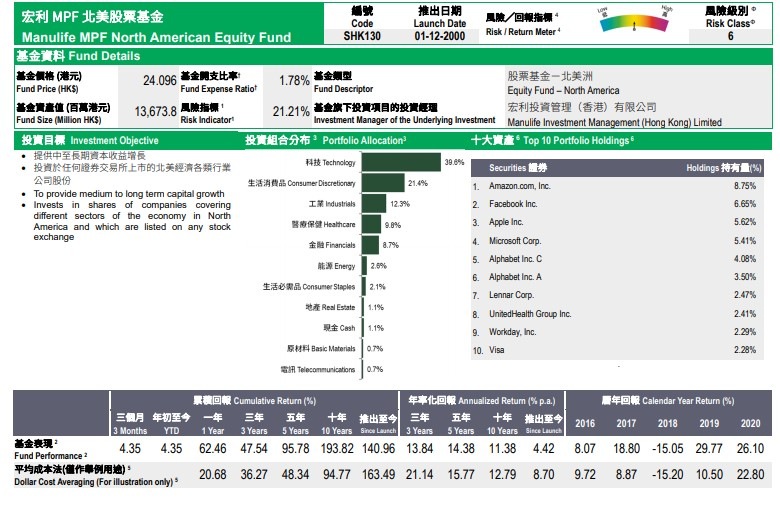This screenshot has height=506, width=780.
Task: Click the Basic Materials allocation label
Action: [x=321, y=349]
